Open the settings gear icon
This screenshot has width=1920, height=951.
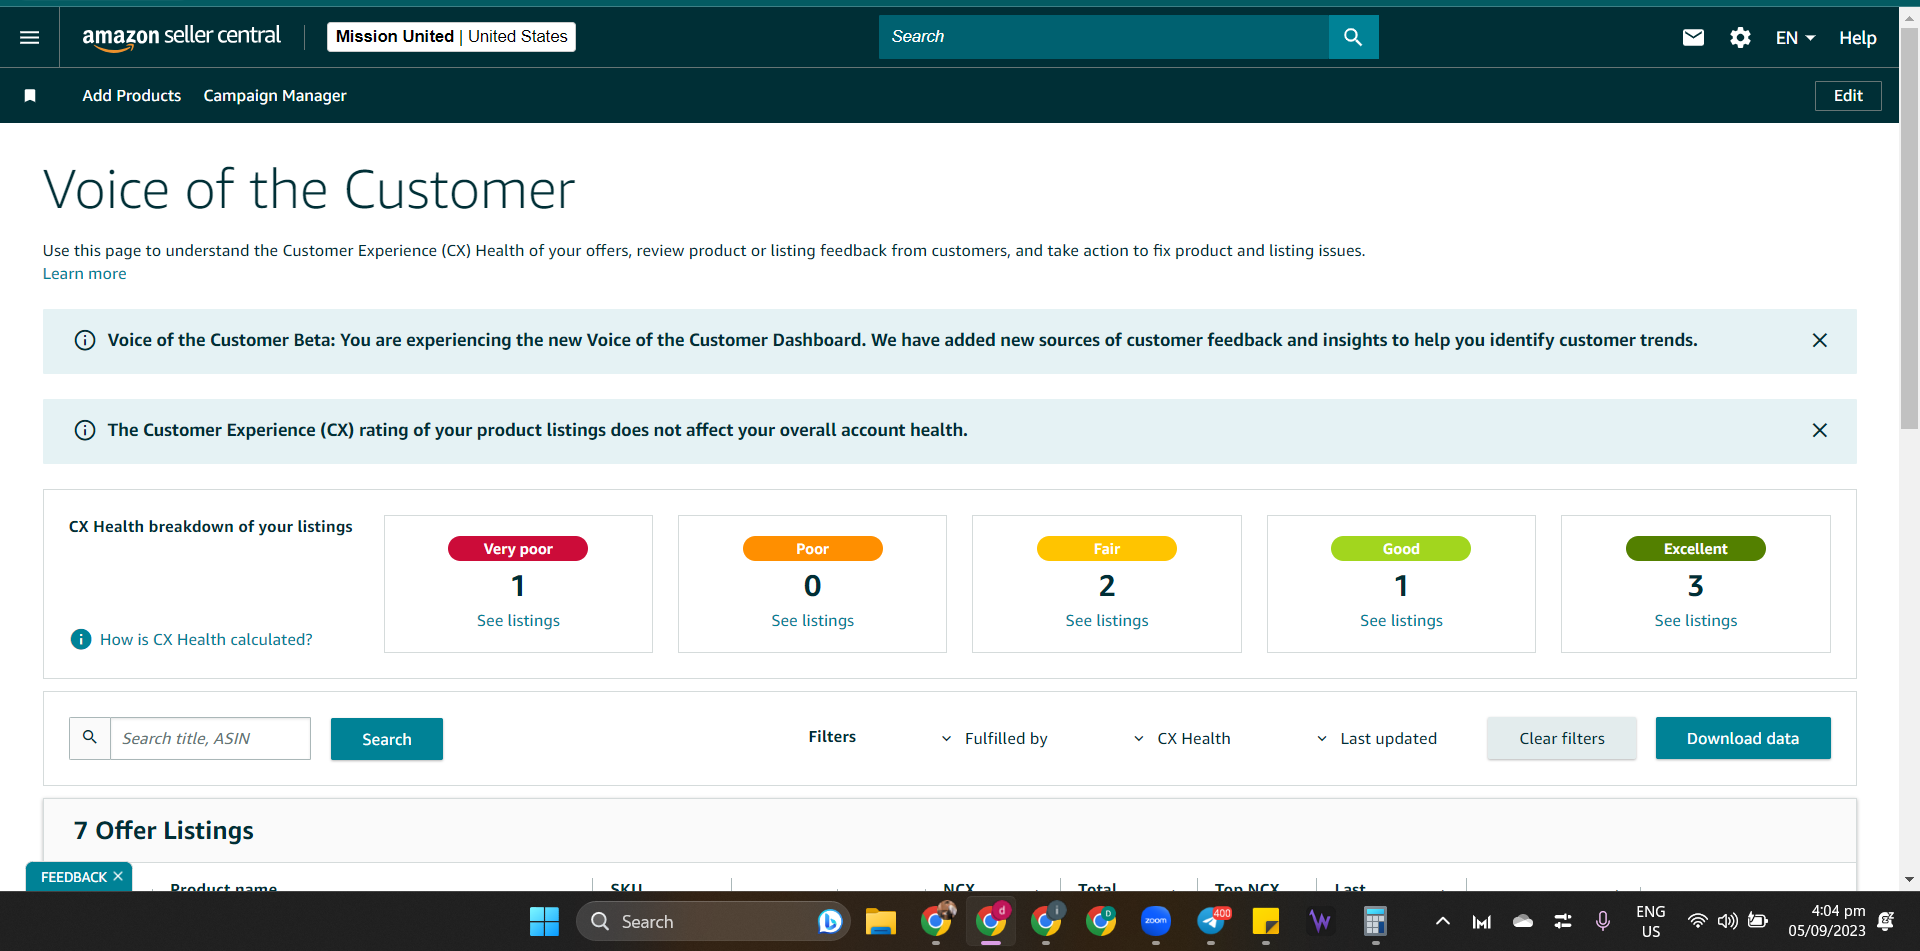[x=1740, y=38]
